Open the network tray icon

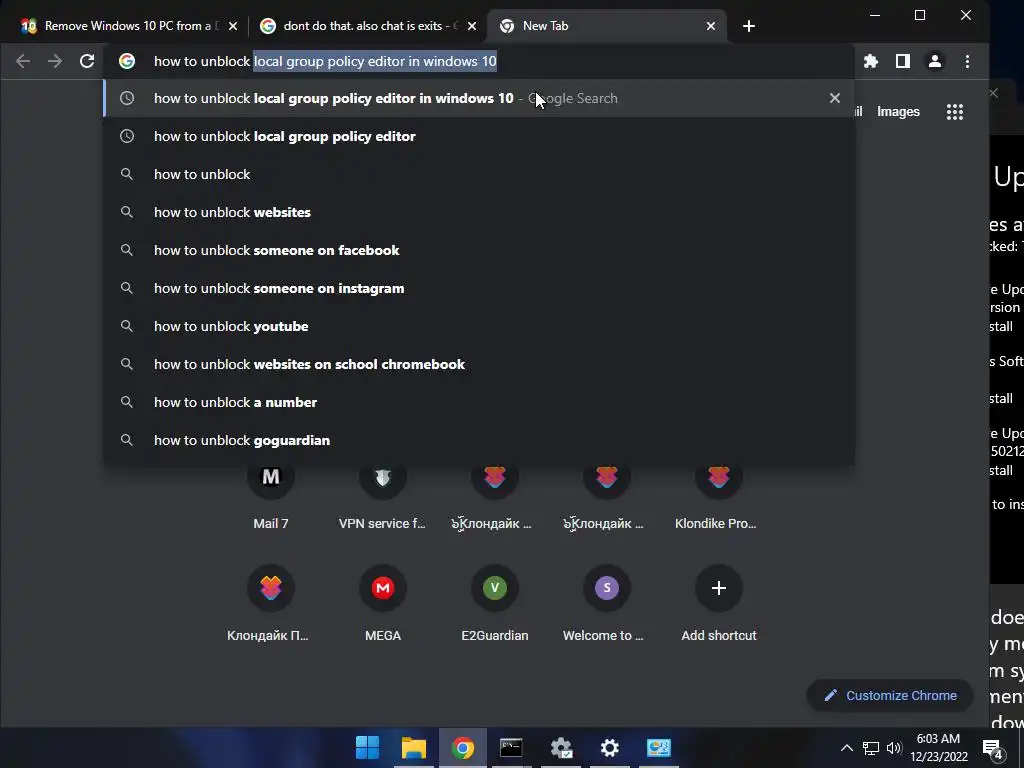point(871,748)
